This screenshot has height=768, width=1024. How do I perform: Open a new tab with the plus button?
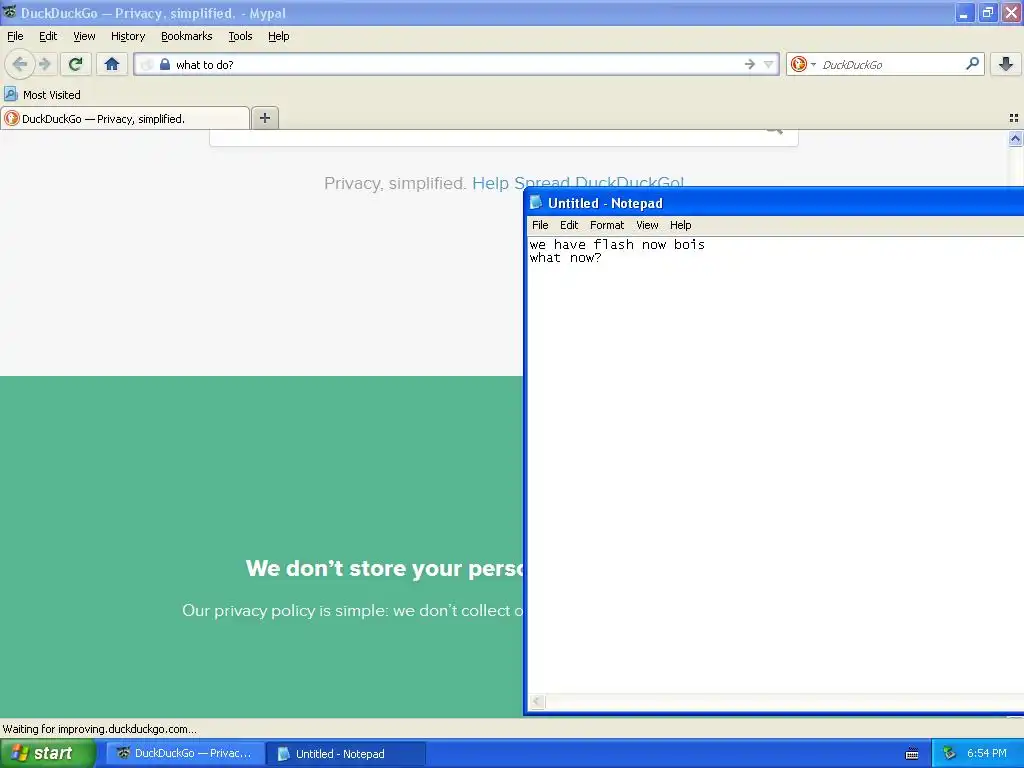click(264, 118)
